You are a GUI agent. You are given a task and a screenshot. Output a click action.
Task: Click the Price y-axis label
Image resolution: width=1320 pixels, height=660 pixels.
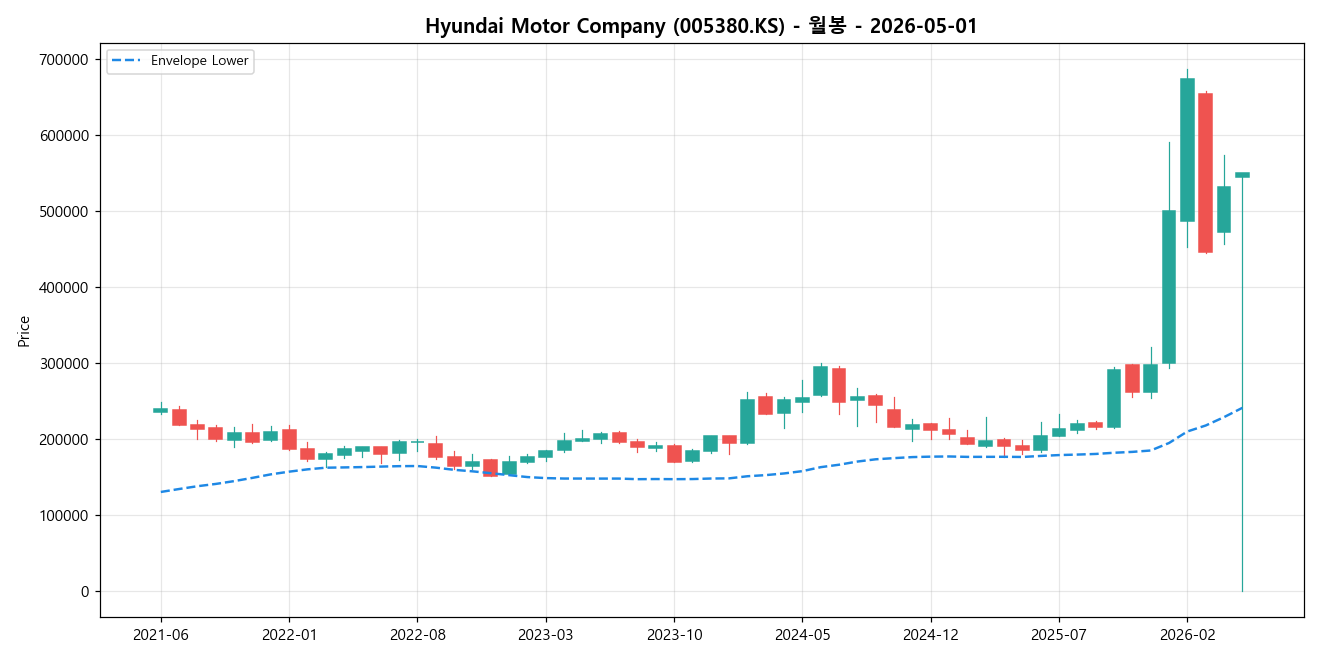24,331
